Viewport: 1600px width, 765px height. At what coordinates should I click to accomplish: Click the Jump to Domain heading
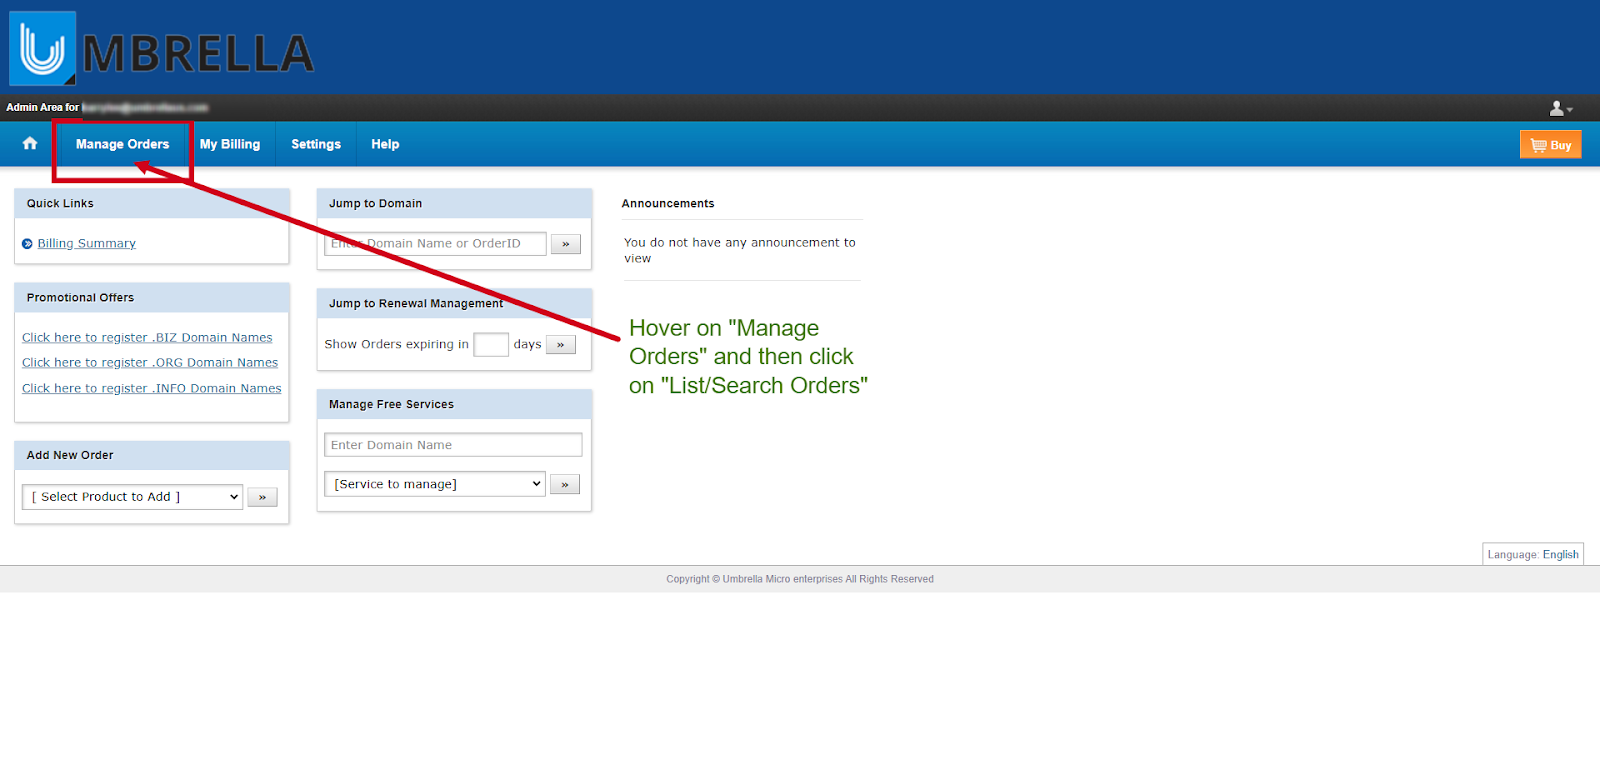375,204
